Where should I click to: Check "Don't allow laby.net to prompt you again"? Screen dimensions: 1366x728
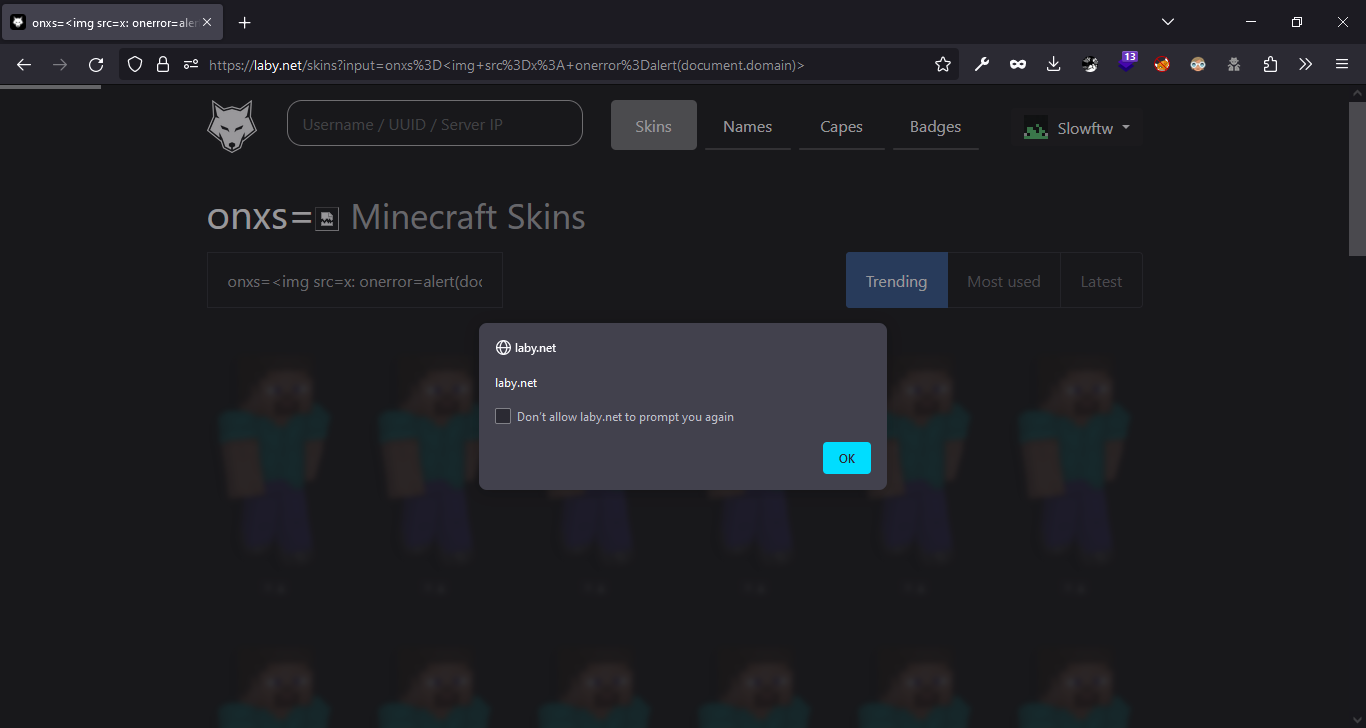[x=503, y=416]
